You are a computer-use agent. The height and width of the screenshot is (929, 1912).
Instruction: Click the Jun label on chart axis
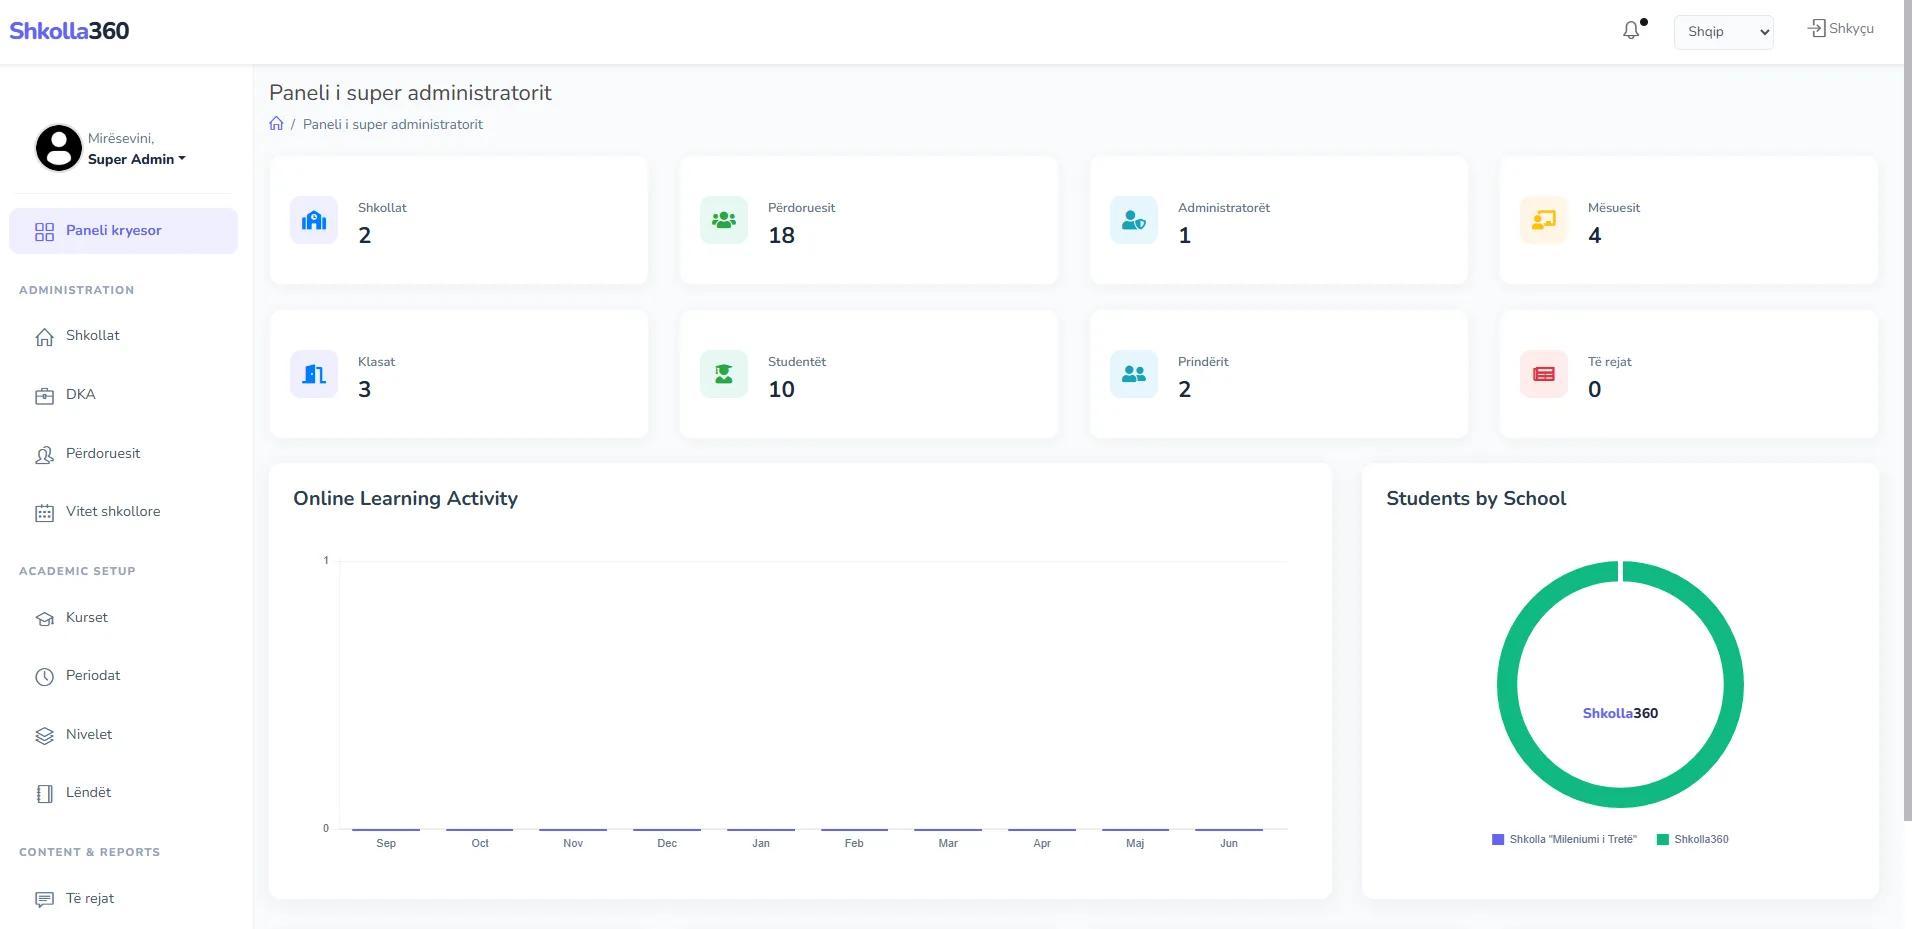pos(1229,844)
